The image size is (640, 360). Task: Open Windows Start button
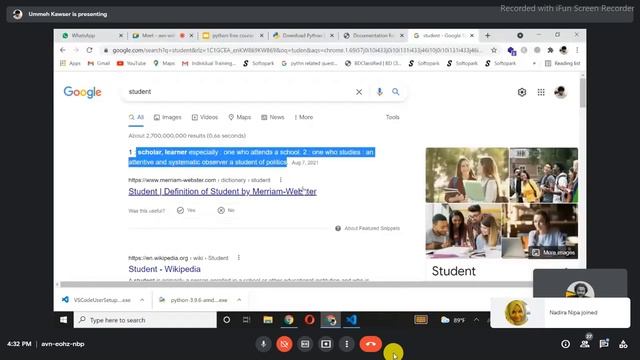[x=63, y=320]
